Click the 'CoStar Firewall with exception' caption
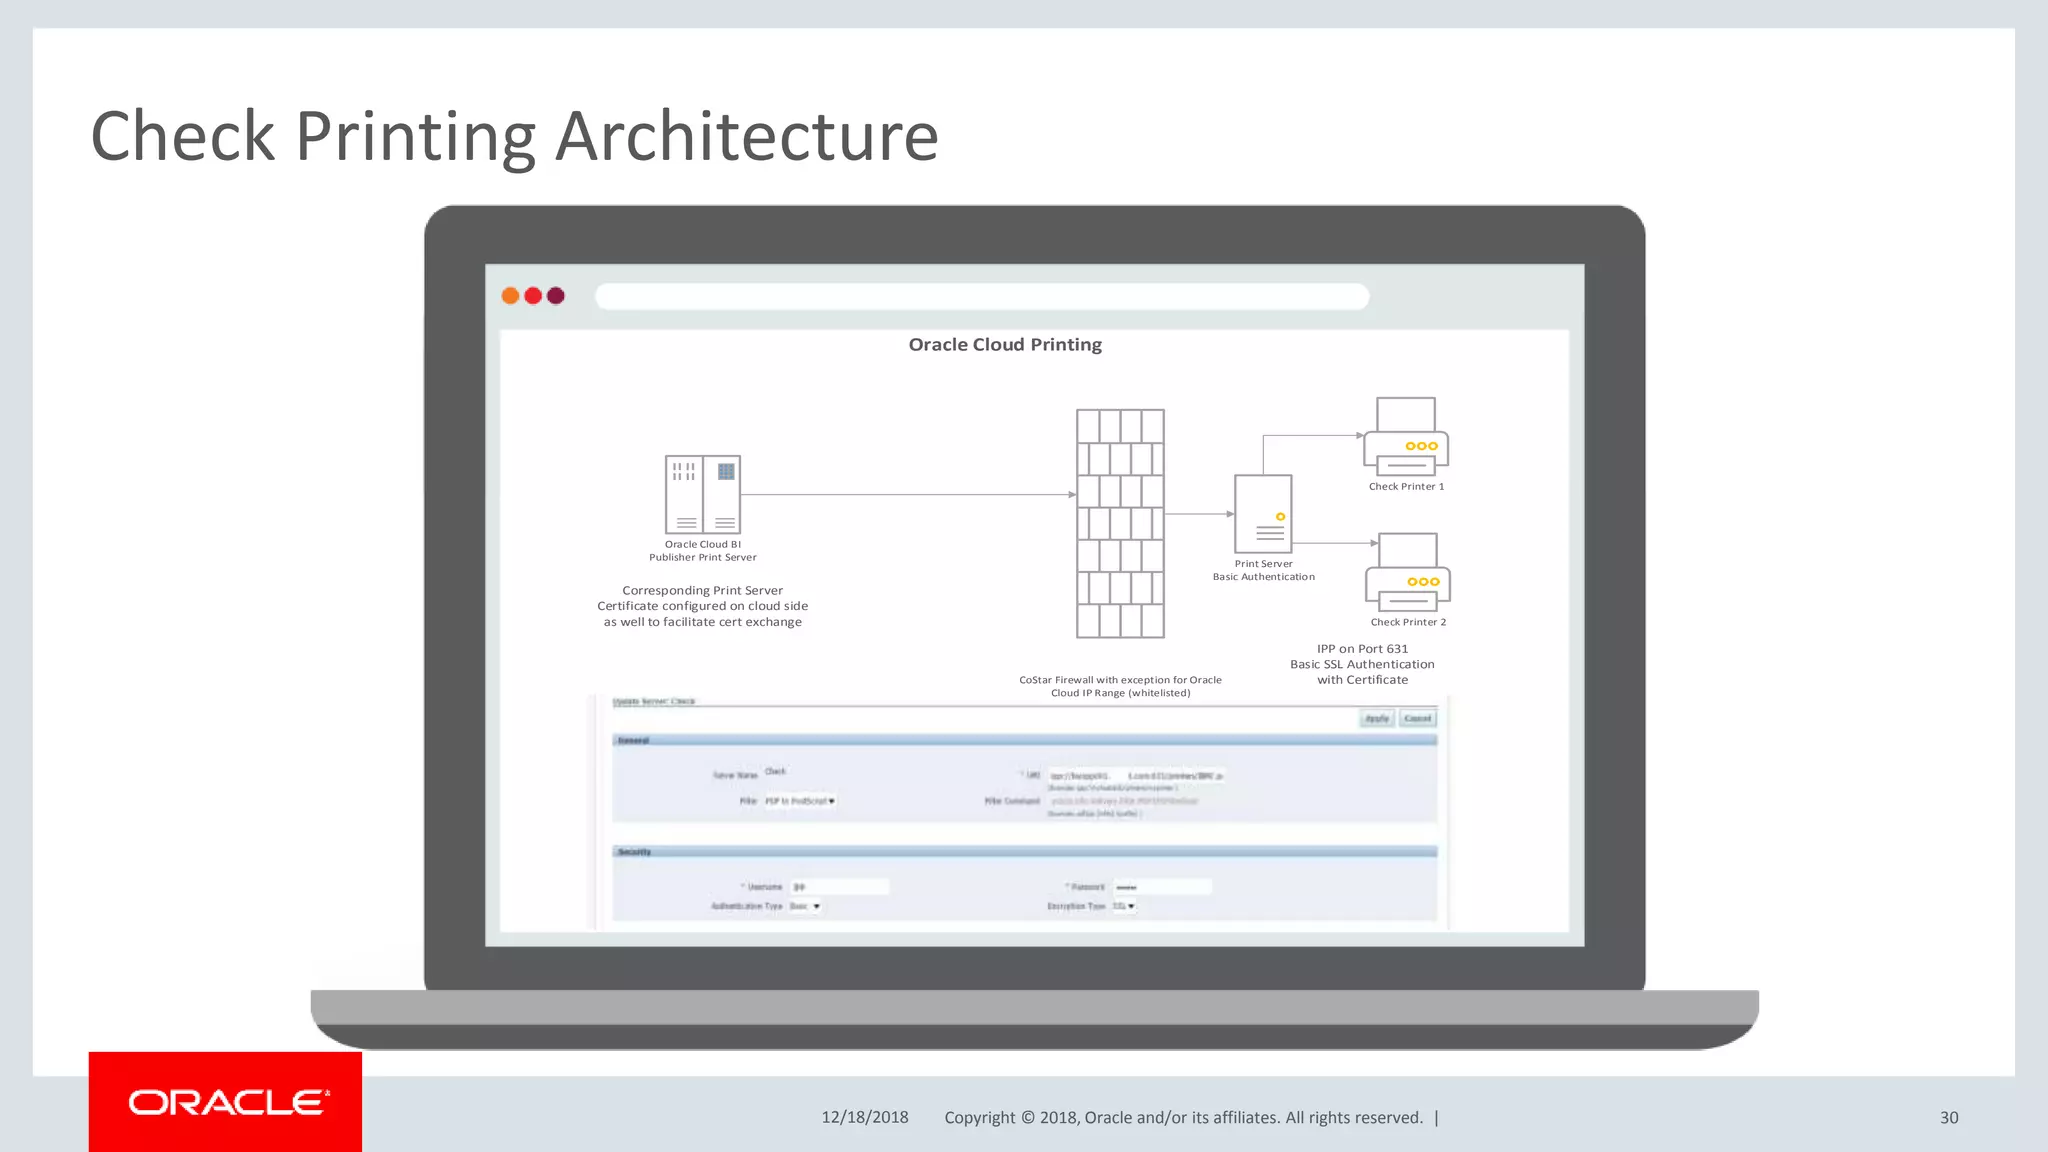The height and width of the screenshot is (1152, 2048). 1120,686
